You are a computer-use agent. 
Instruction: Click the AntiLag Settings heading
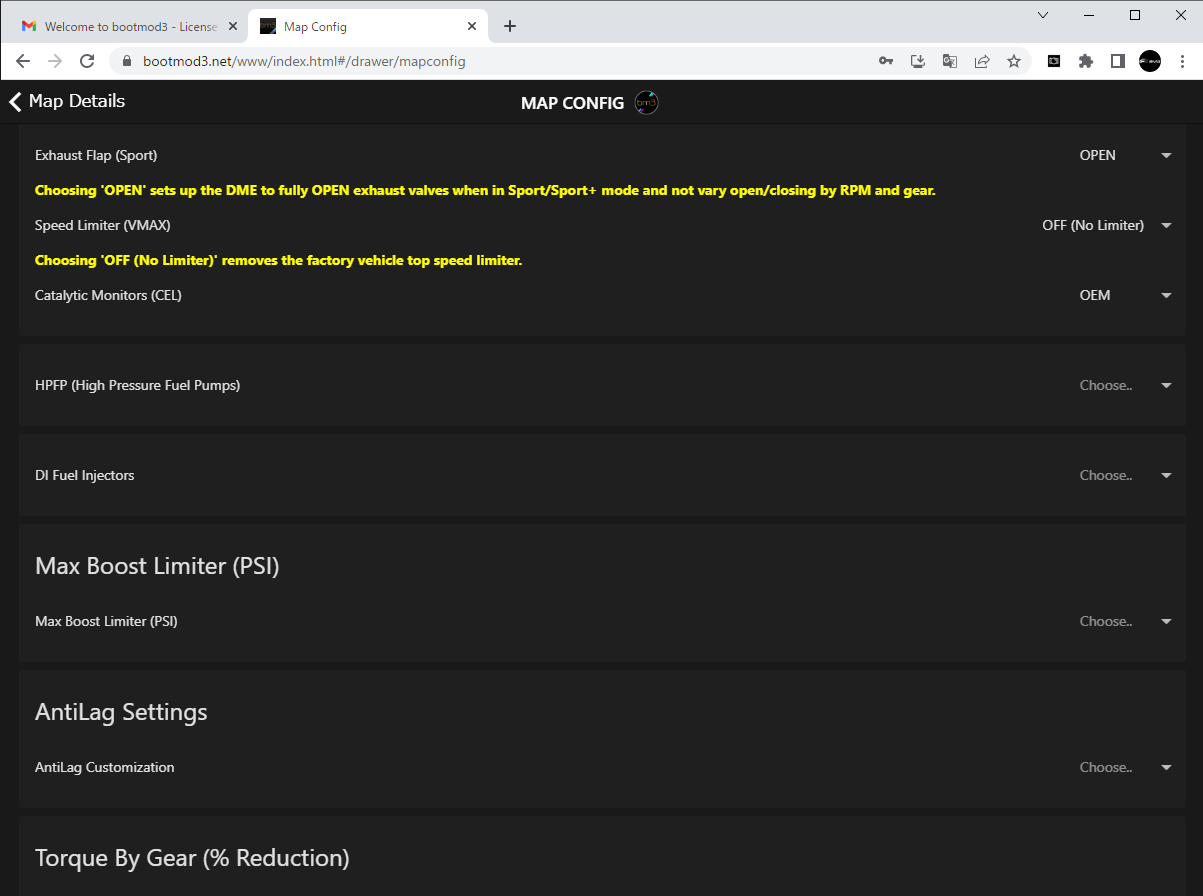121,712
